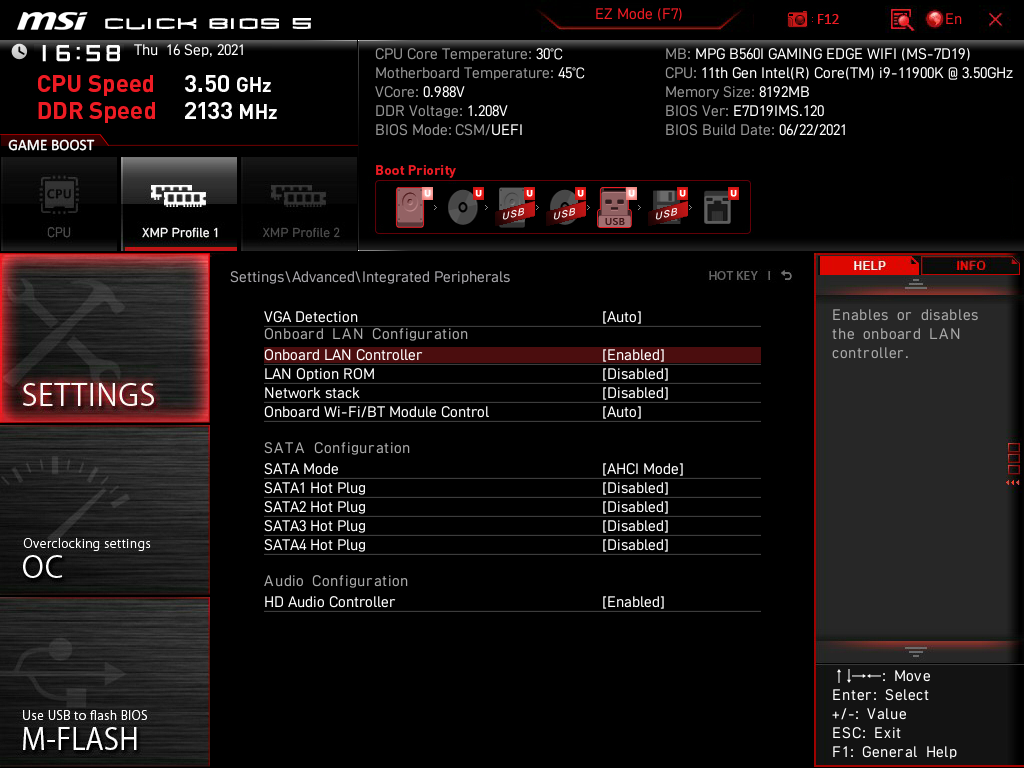Enable XMP Profile 1
Viewport: 1024px width, 768px height.
(x=179, y=204)
